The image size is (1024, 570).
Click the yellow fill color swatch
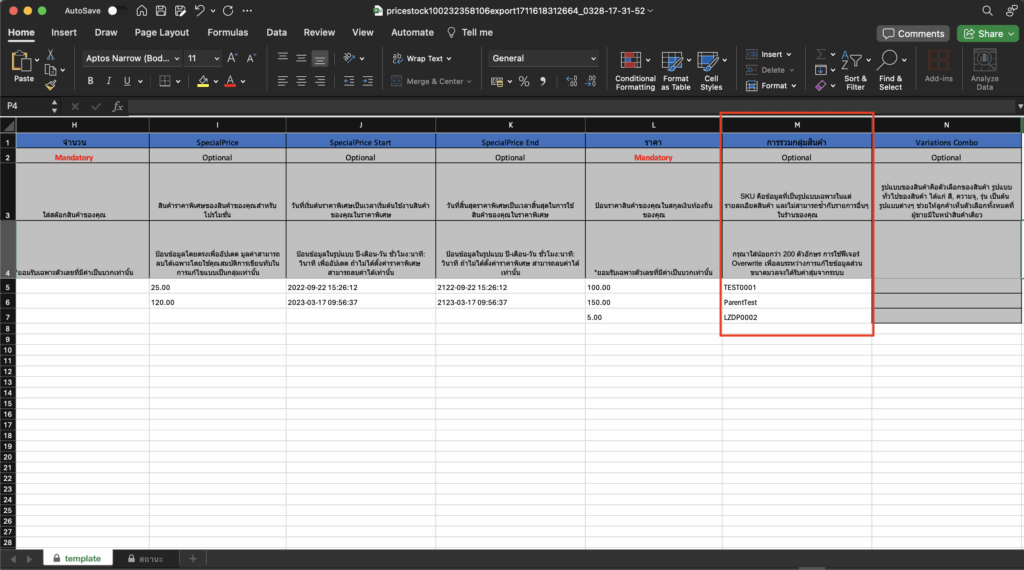pos(203,81)
